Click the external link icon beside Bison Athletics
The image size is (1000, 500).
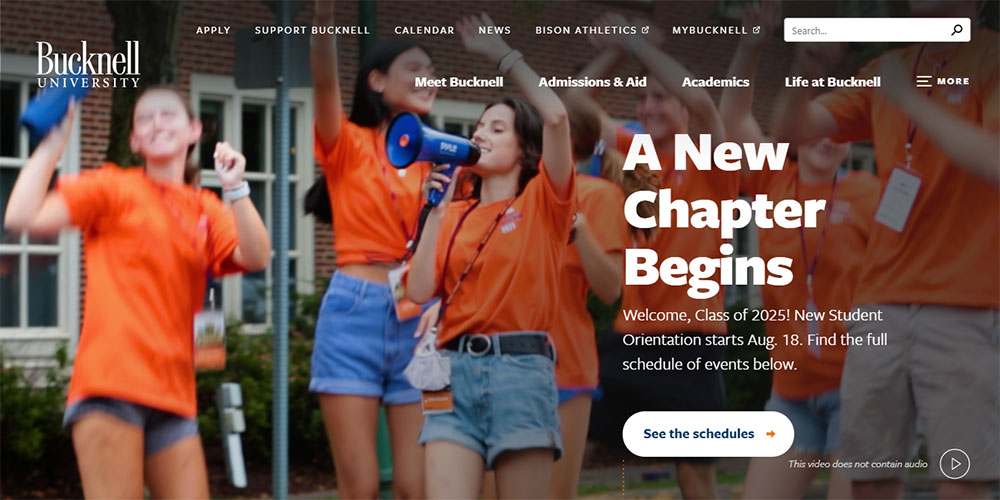[x=645, y=30]
